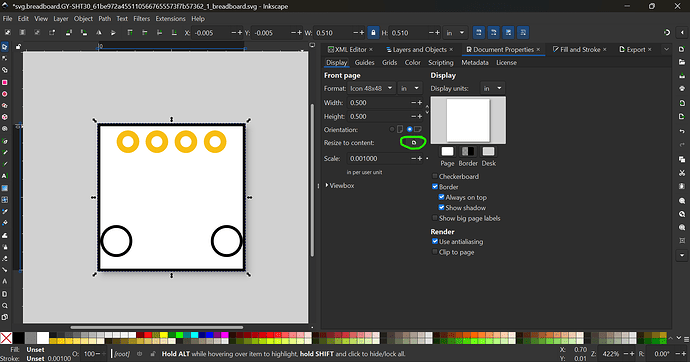The width and height of the screenshot is (690, 362).
Task: Uncheck the Show shadow checkbox
Action: (441, 208)
